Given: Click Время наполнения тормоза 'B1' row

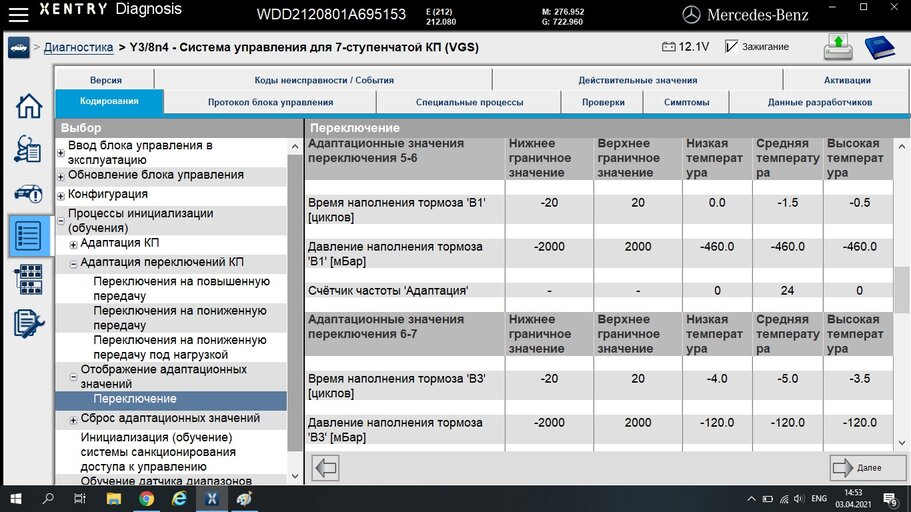Looking at the screenshot, I should [599, 210].
